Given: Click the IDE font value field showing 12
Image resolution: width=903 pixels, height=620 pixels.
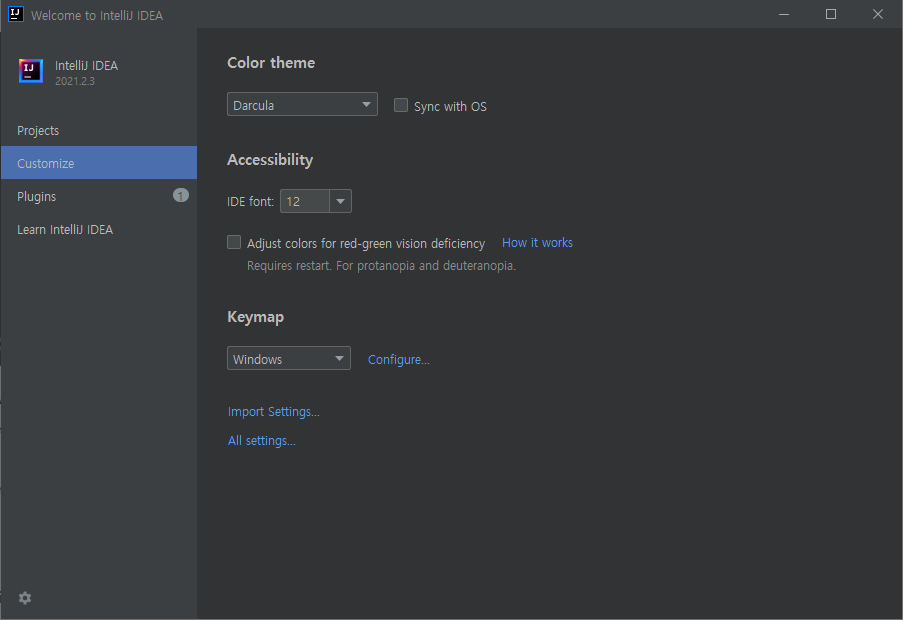Looking at the screenshot, I should point(305,201).
